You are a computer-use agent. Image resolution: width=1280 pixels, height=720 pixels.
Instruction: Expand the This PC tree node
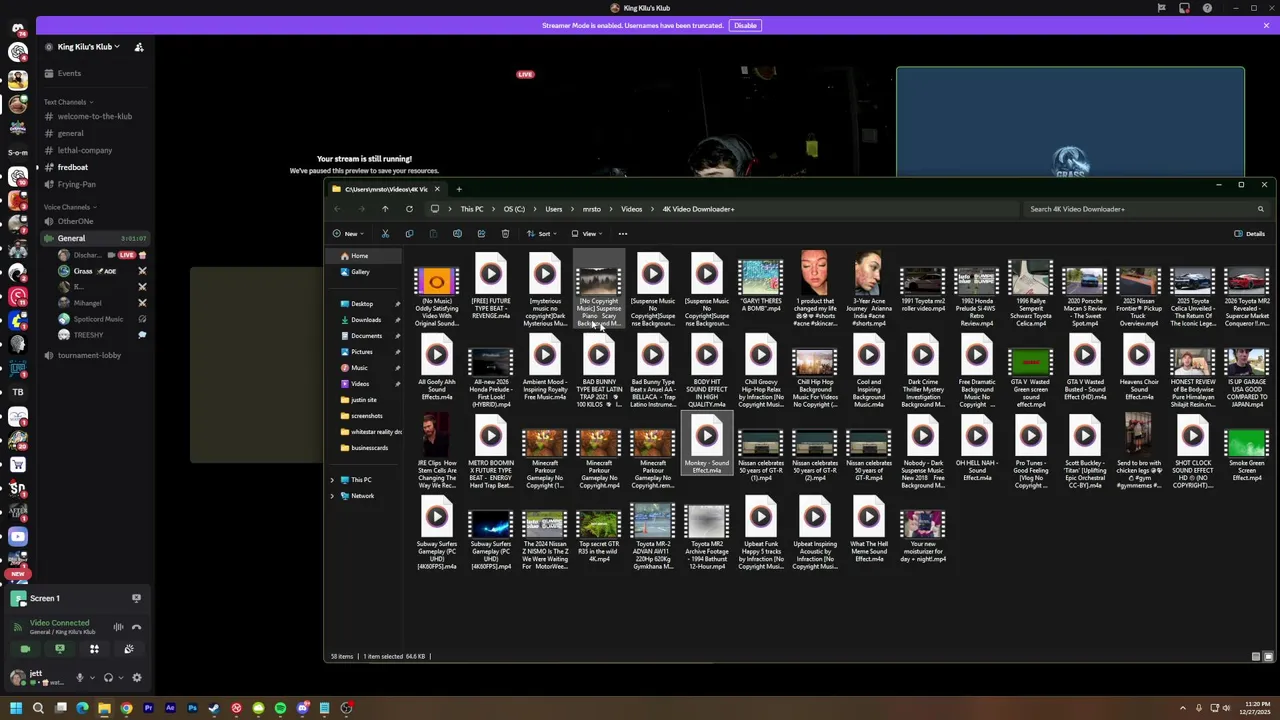(332, 480)
